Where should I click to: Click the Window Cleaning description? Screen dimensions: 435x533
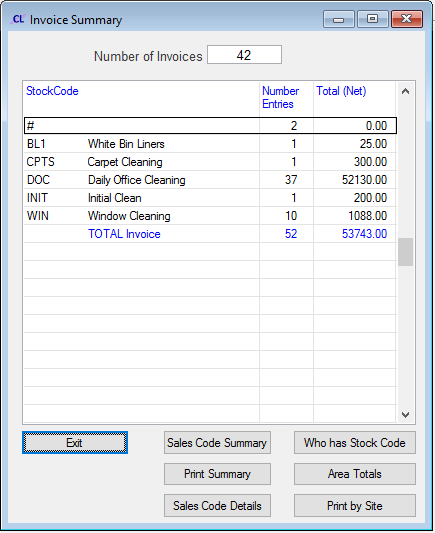coord(129,216)
